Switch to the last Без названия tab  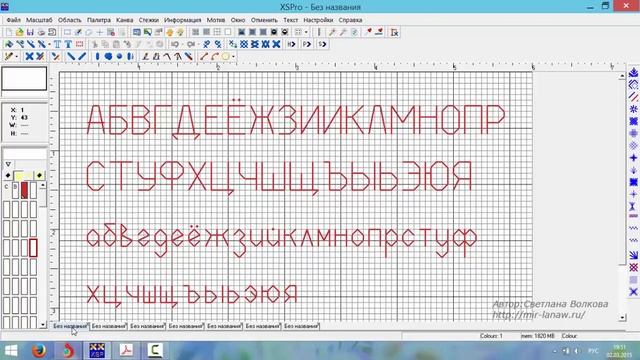[x=302, y=326]
